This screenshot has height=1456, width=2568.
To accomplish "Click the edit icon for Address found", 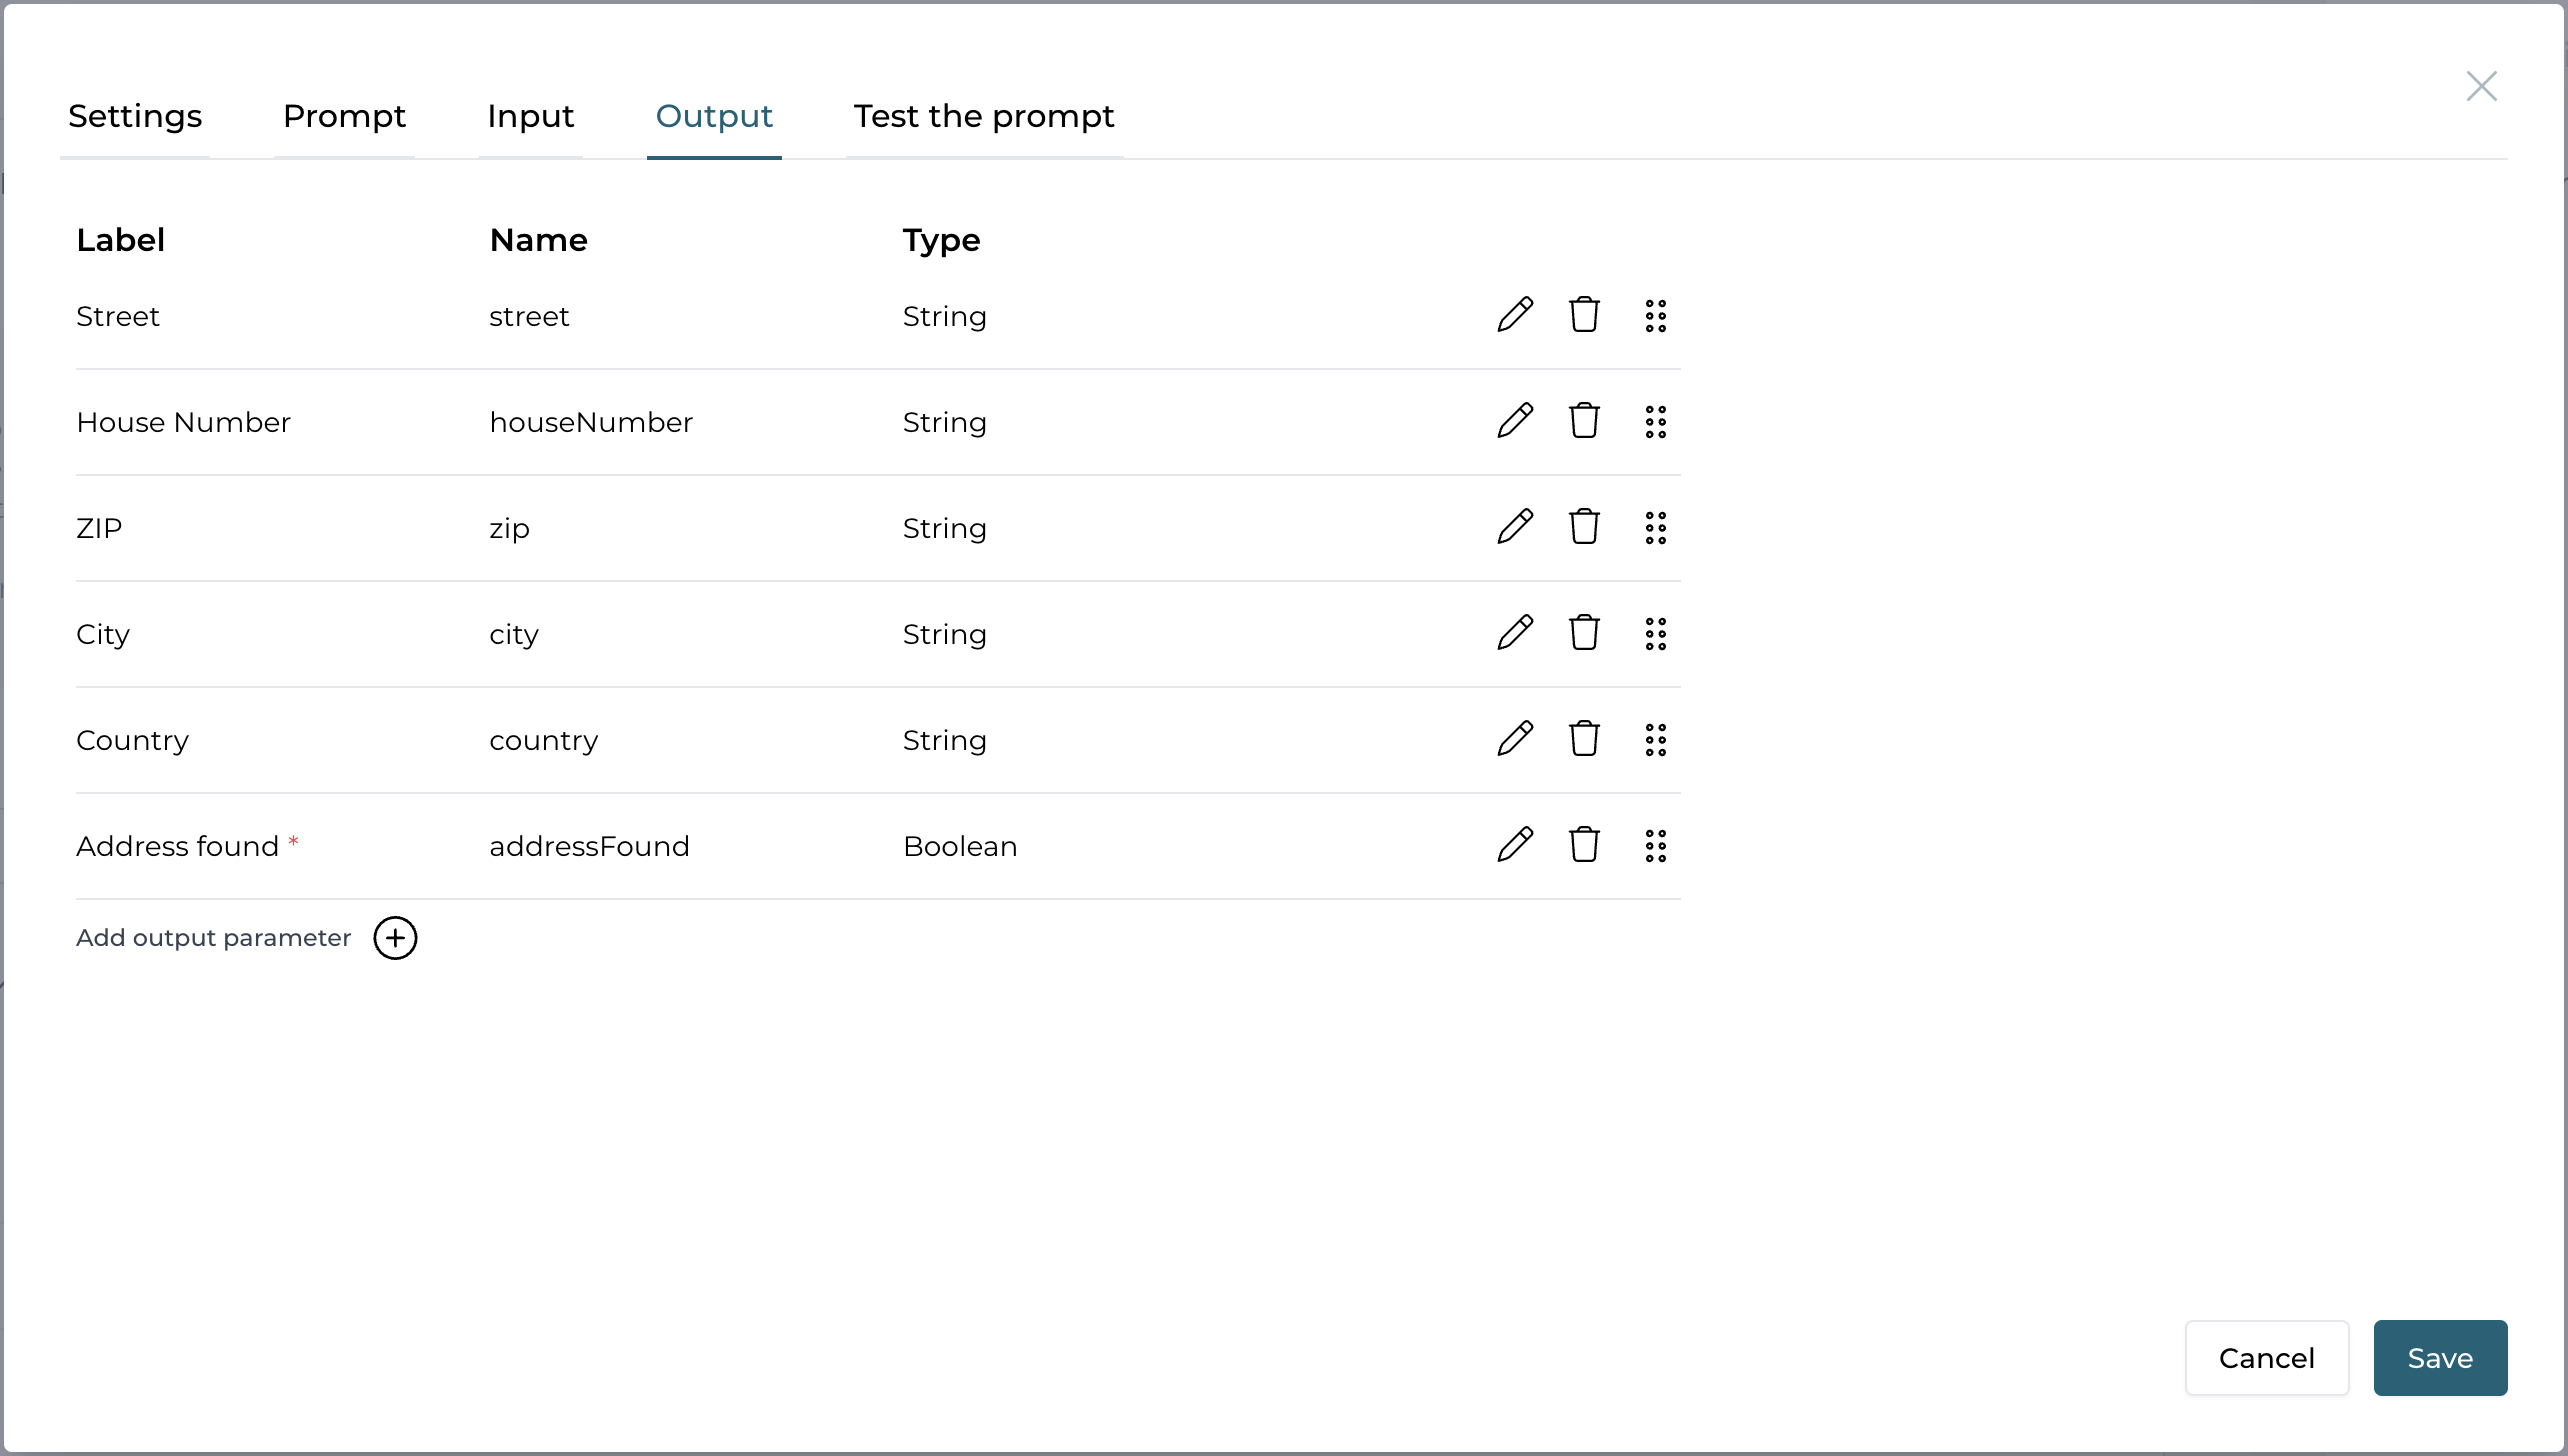I will pos(1513,844).
